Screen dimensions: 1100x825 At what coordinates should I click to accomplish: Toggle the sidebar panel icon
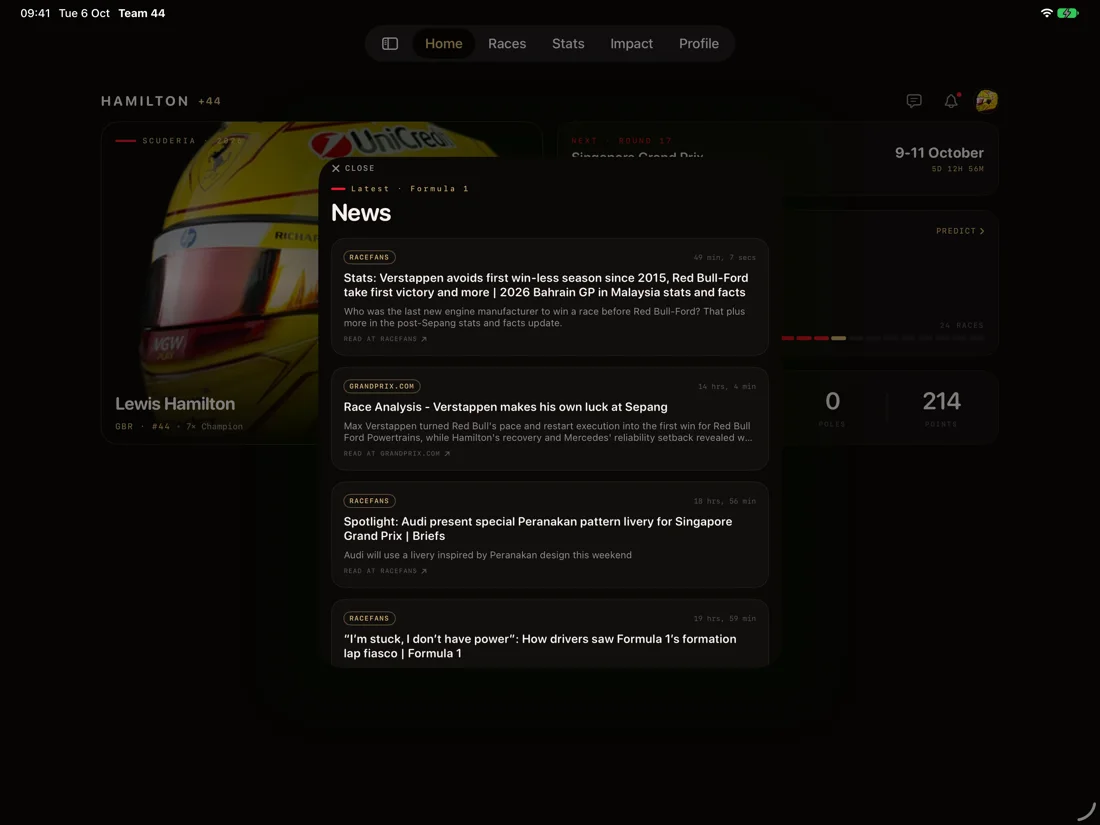point(390,43)
